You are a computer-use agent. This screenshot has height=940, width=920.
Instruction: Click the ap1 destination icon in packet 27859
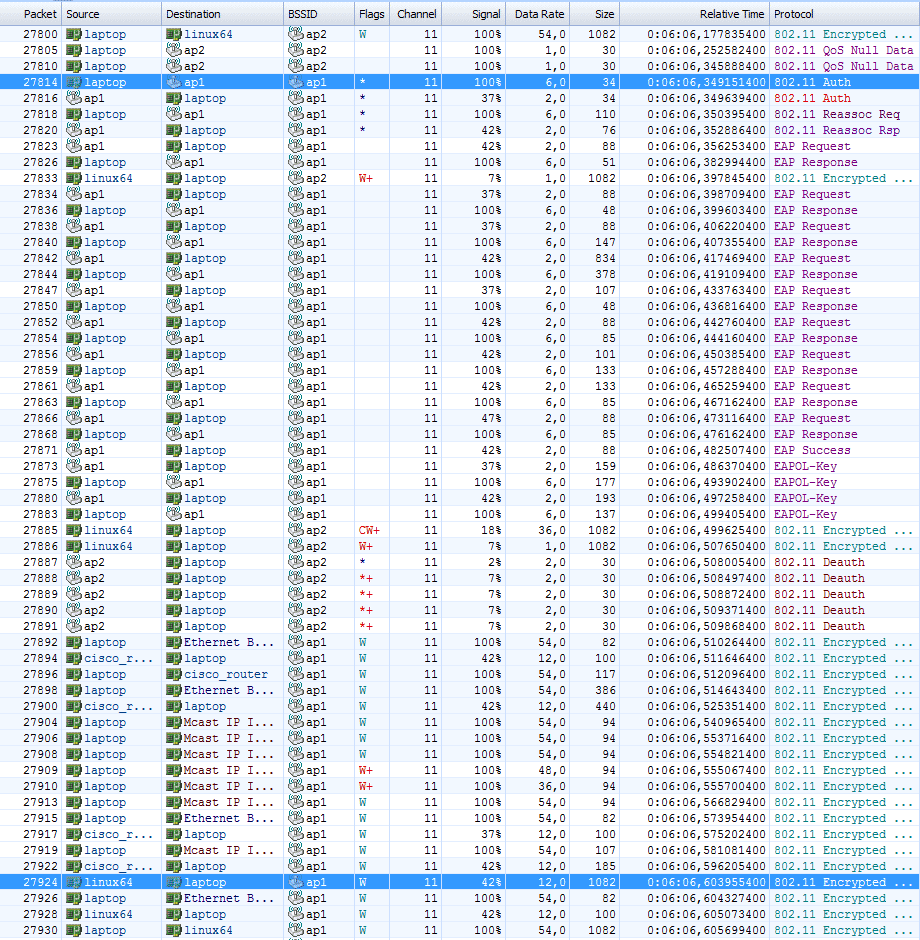(174, 370)
